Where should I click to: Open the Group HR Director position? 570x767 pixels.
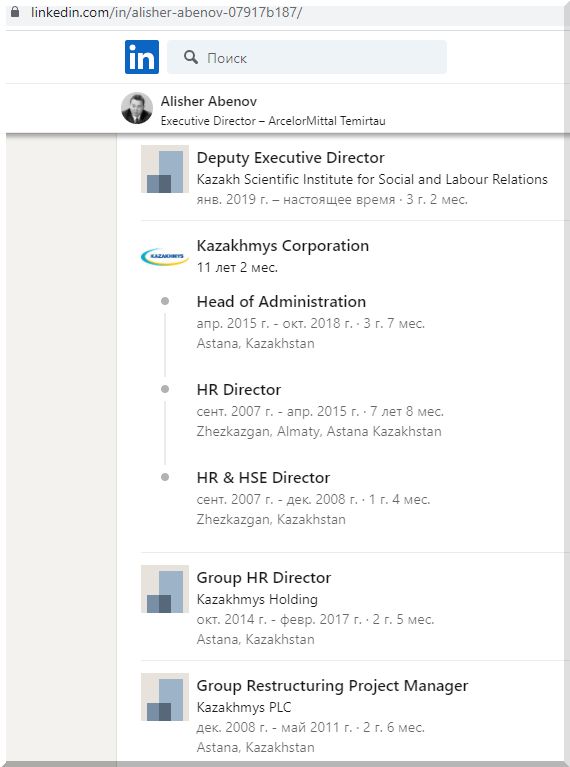(264, 578)
